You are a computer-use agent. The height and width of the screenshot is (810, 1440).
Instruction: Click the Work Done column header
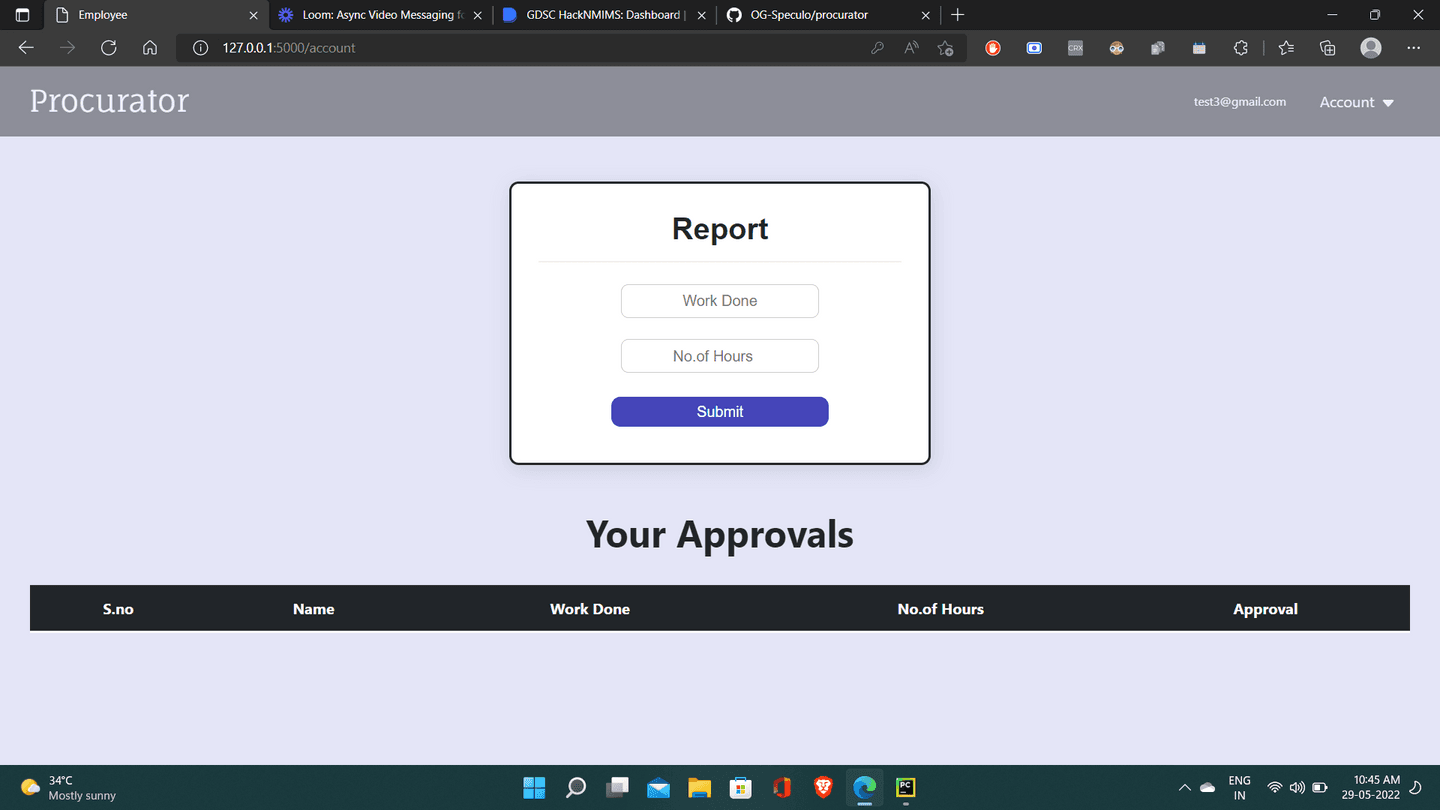click(x=590, y=609)
